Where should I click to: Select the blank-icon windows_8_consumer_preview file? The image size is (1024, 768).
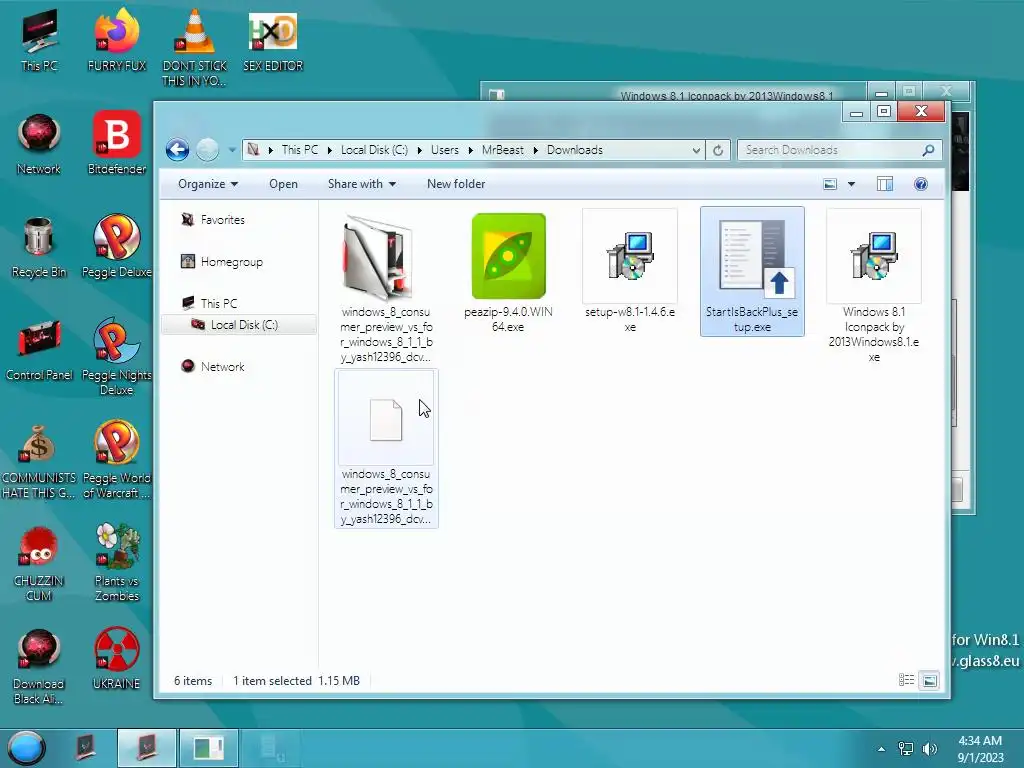click(386, 448)
